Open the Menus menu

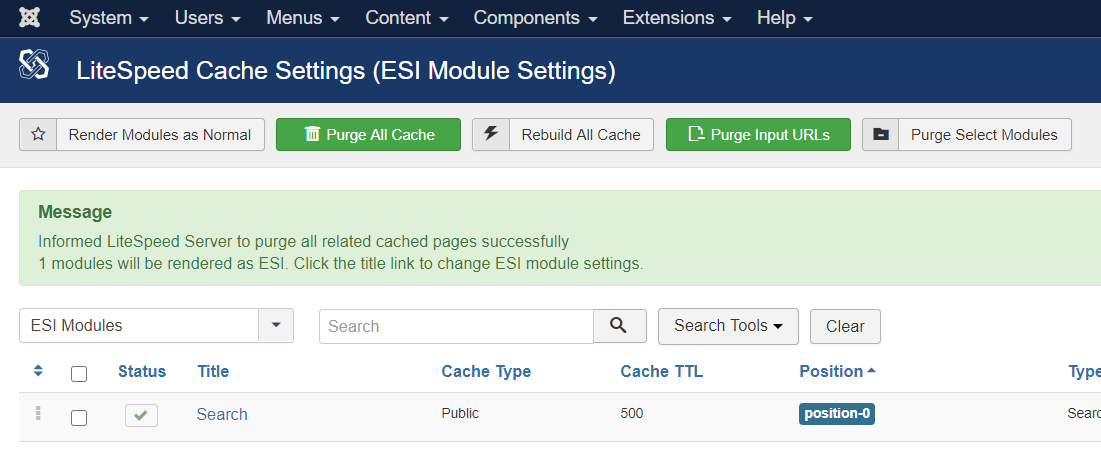(303, 18)
